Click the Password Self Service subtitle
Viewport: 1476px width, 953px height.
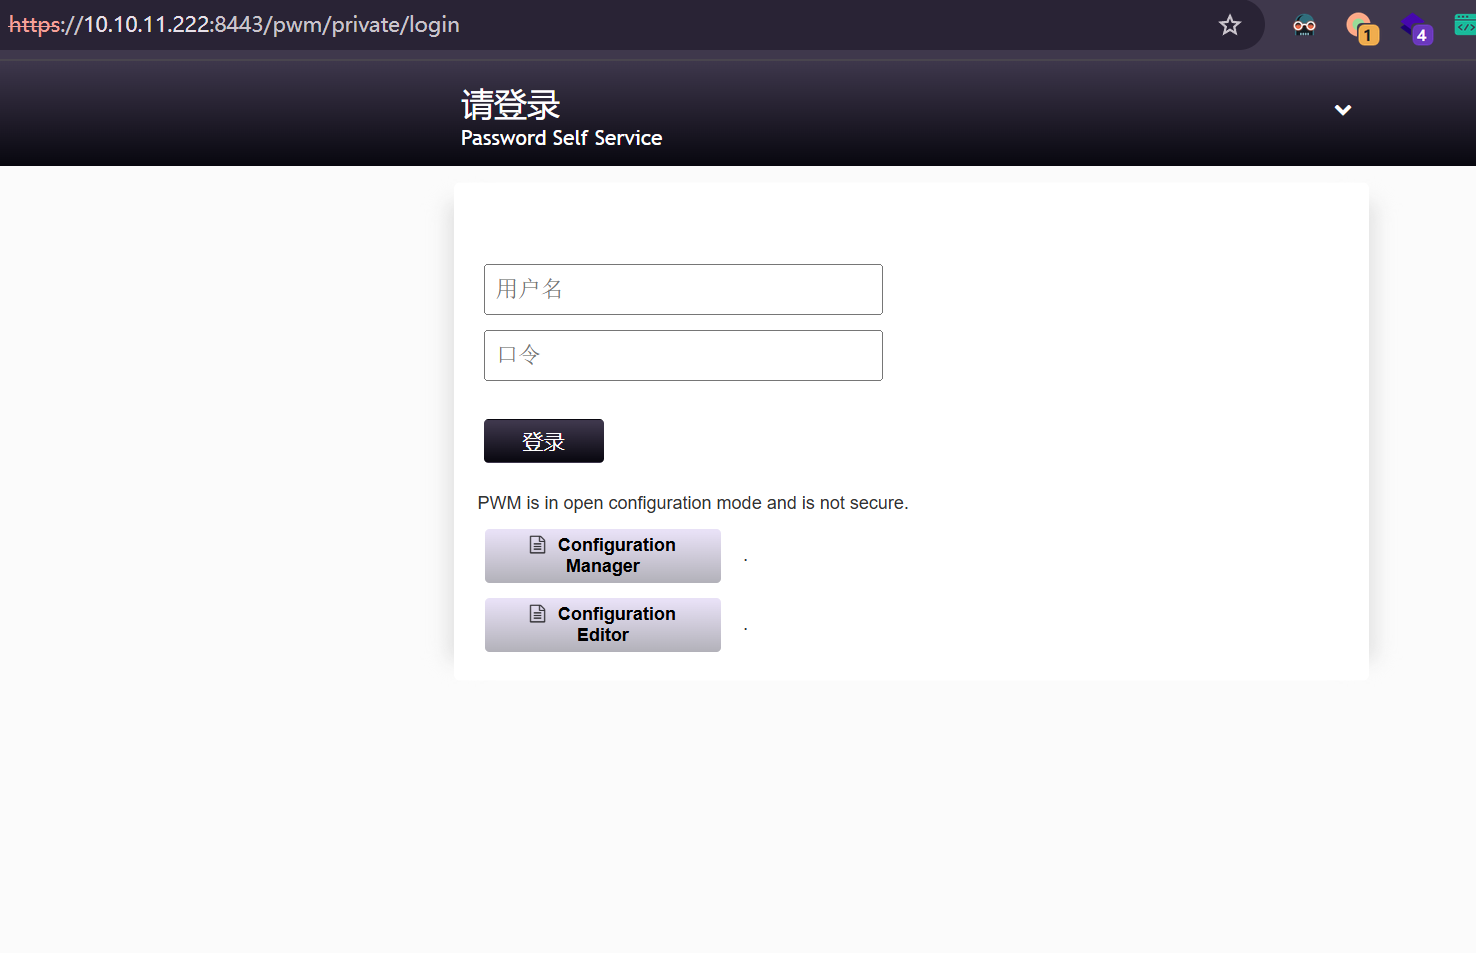point(561,138)
